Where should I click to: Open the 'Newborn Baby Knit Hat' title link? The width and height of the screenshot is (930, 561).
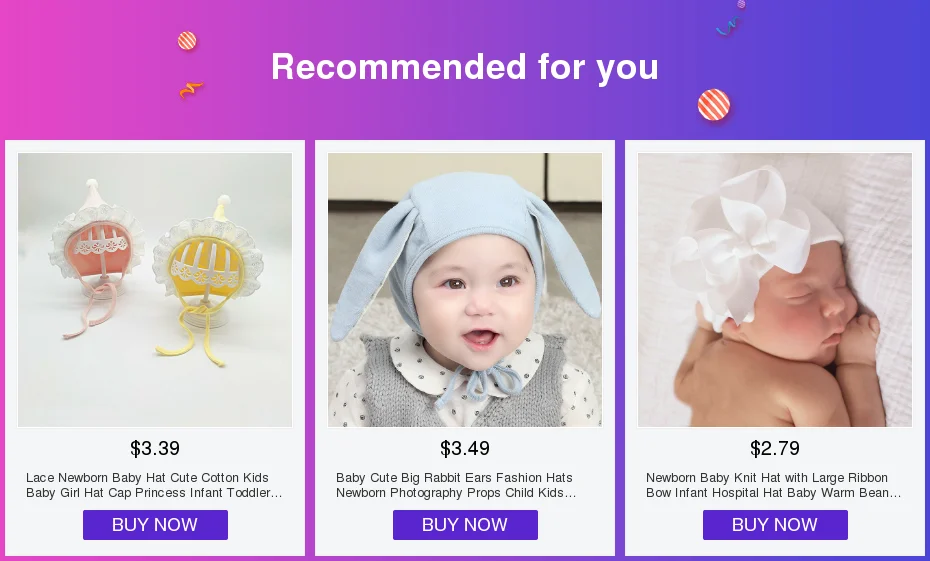[774, 485]
